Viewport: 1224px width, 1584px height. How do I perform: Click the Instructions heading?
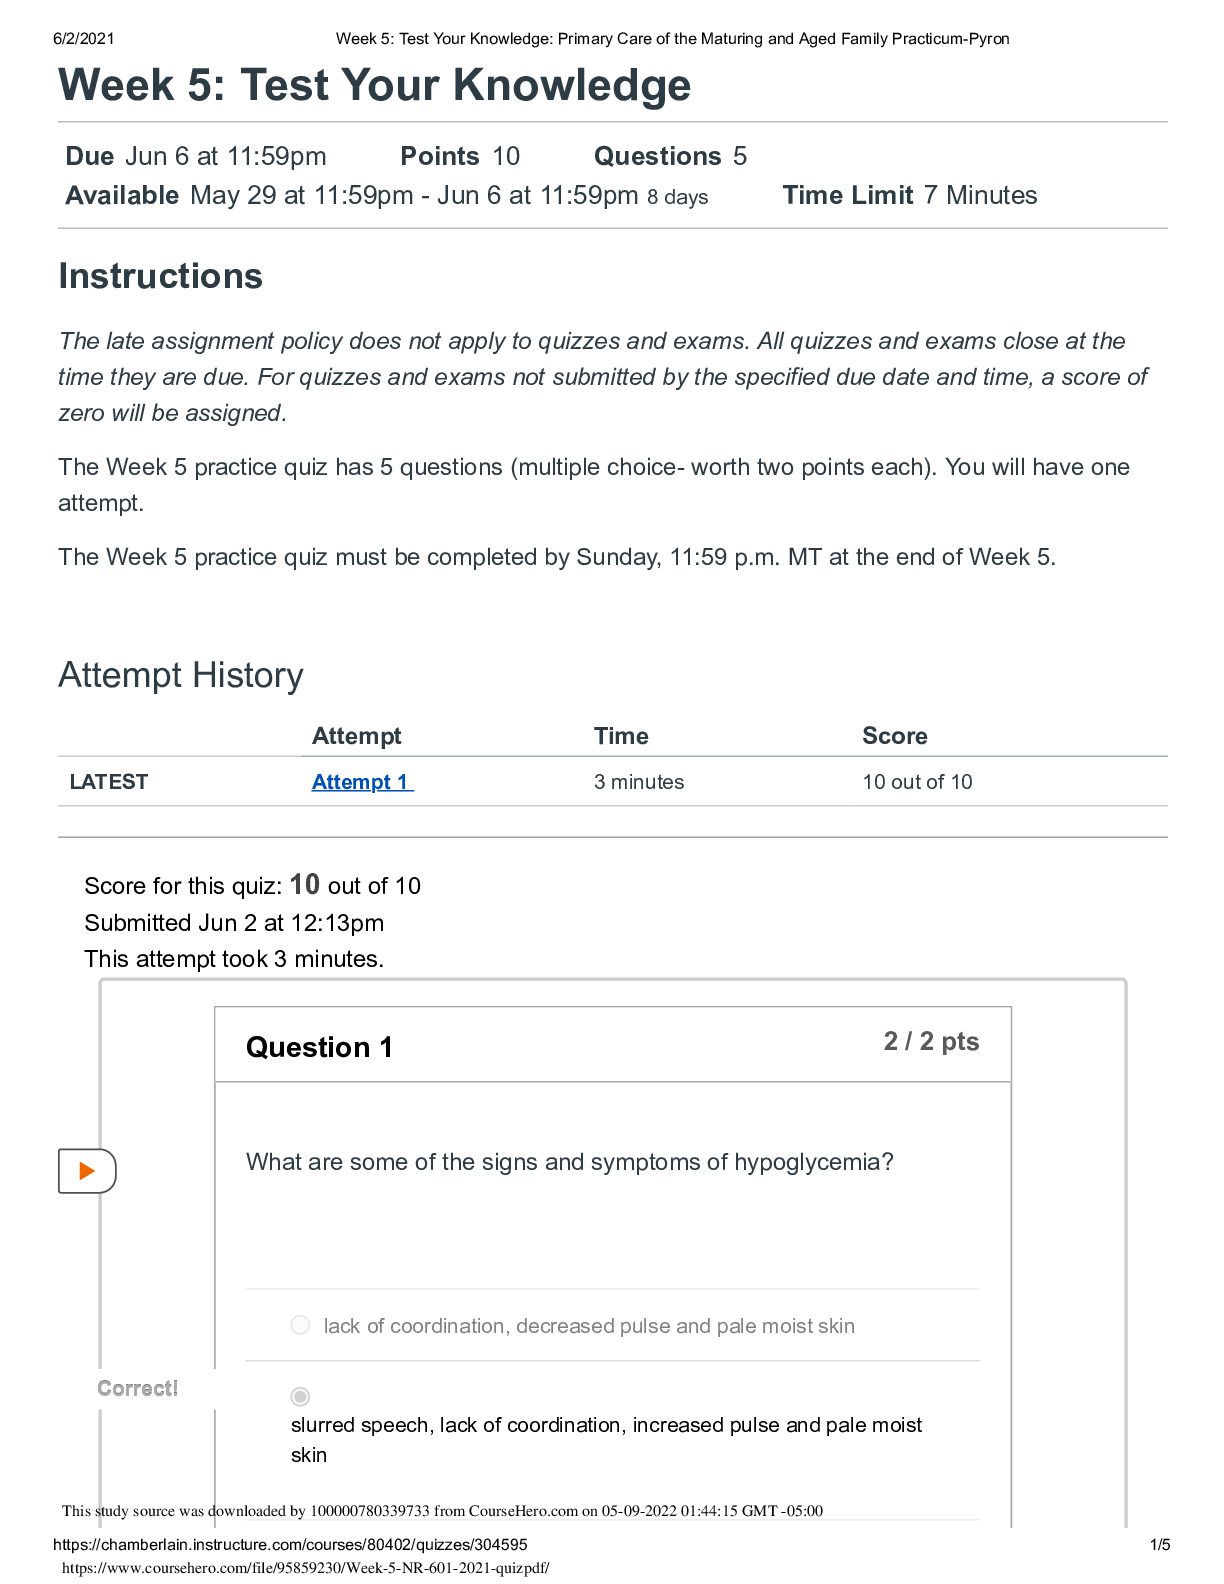pos(161,276)
